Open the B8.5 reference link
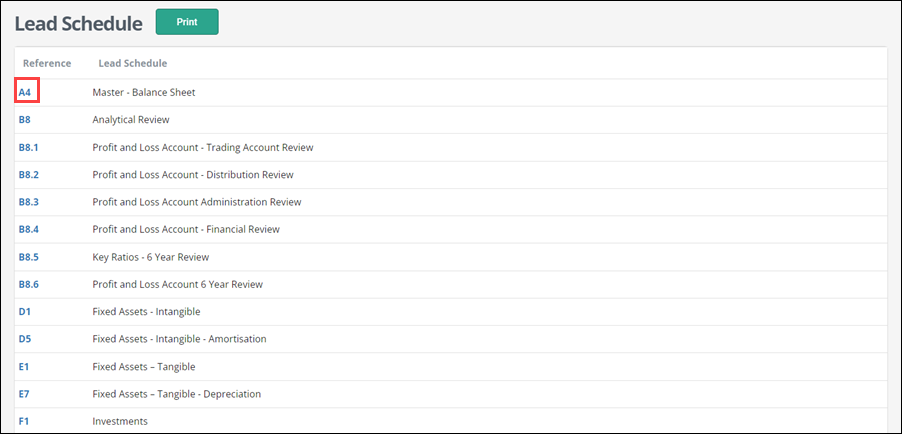This screenshot has width=902, height=434. [29, 257]
